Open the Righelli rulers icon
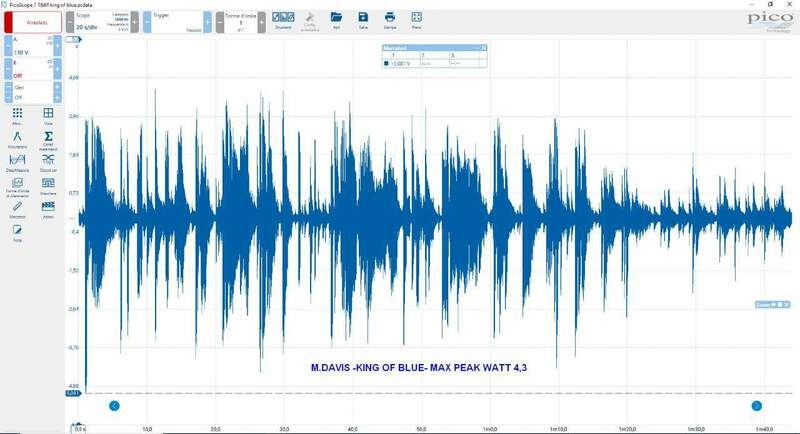 [17, 209]
